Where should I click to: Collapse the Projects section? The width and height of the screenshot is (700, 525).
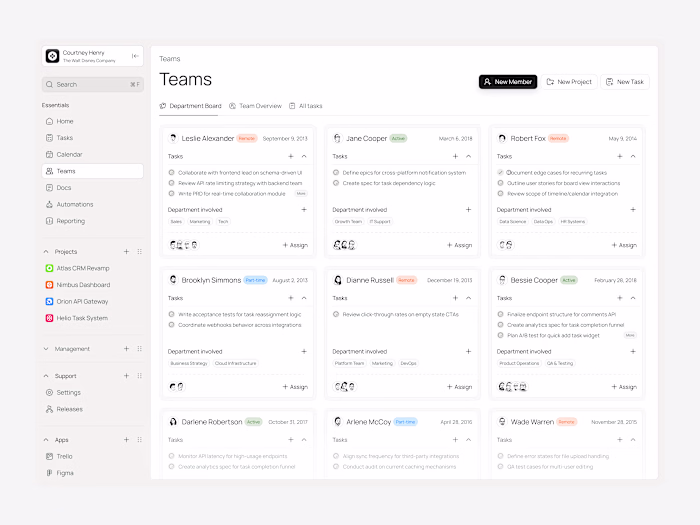coord(46,252)
